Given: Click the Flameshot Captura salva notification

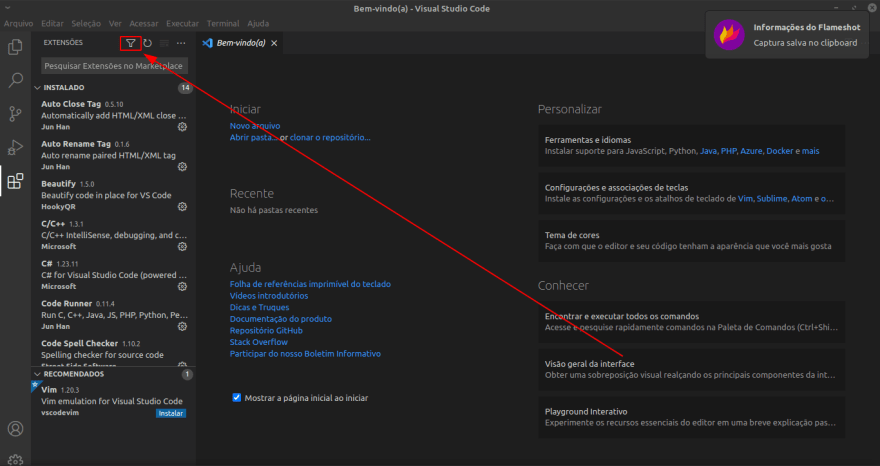Looking at the screenshot, I should (x=787, y=35).
